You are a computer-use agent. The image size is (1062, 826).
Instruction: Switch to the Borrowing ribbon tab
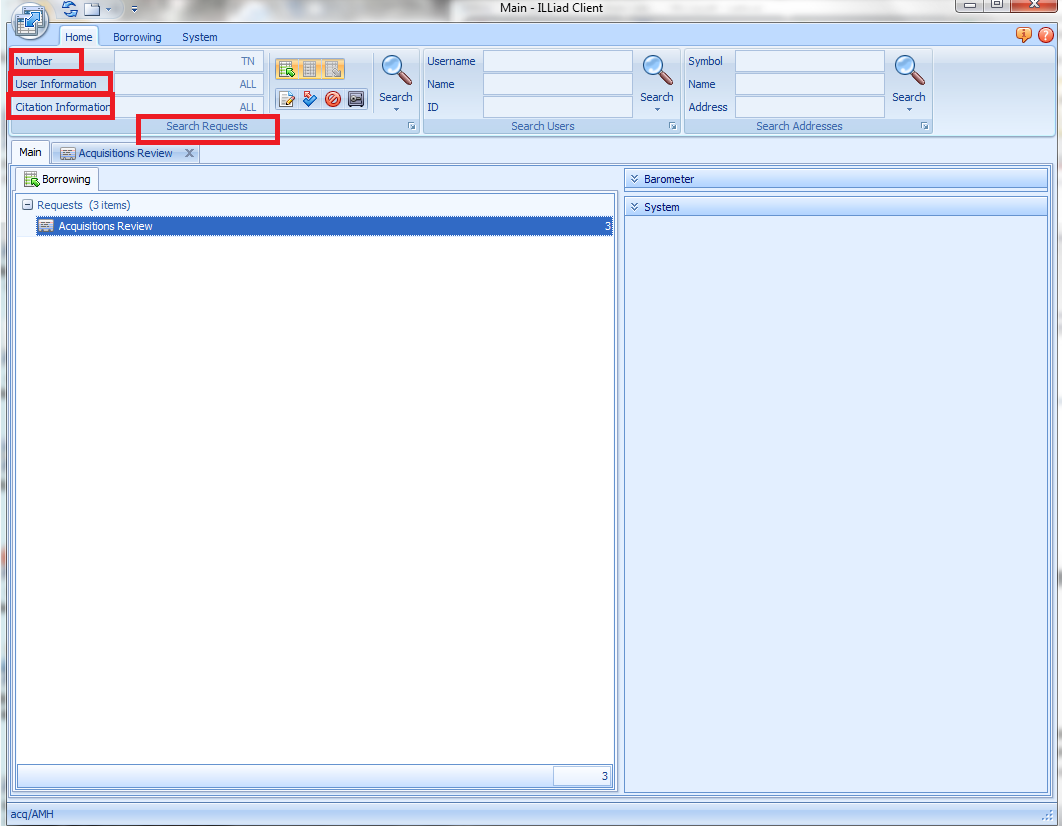(x=137, y=37)
